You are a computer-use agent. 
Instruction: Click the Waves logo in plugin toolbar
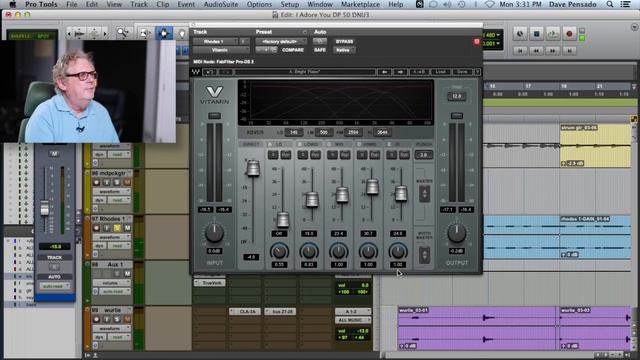tap(196, 72)
